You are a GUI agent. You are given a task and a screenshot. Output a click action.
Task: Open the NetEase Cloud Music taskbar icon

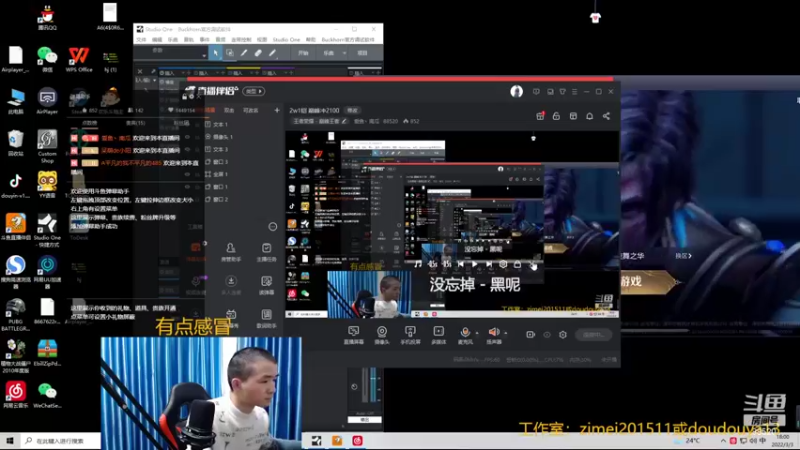tap(357, 440)
